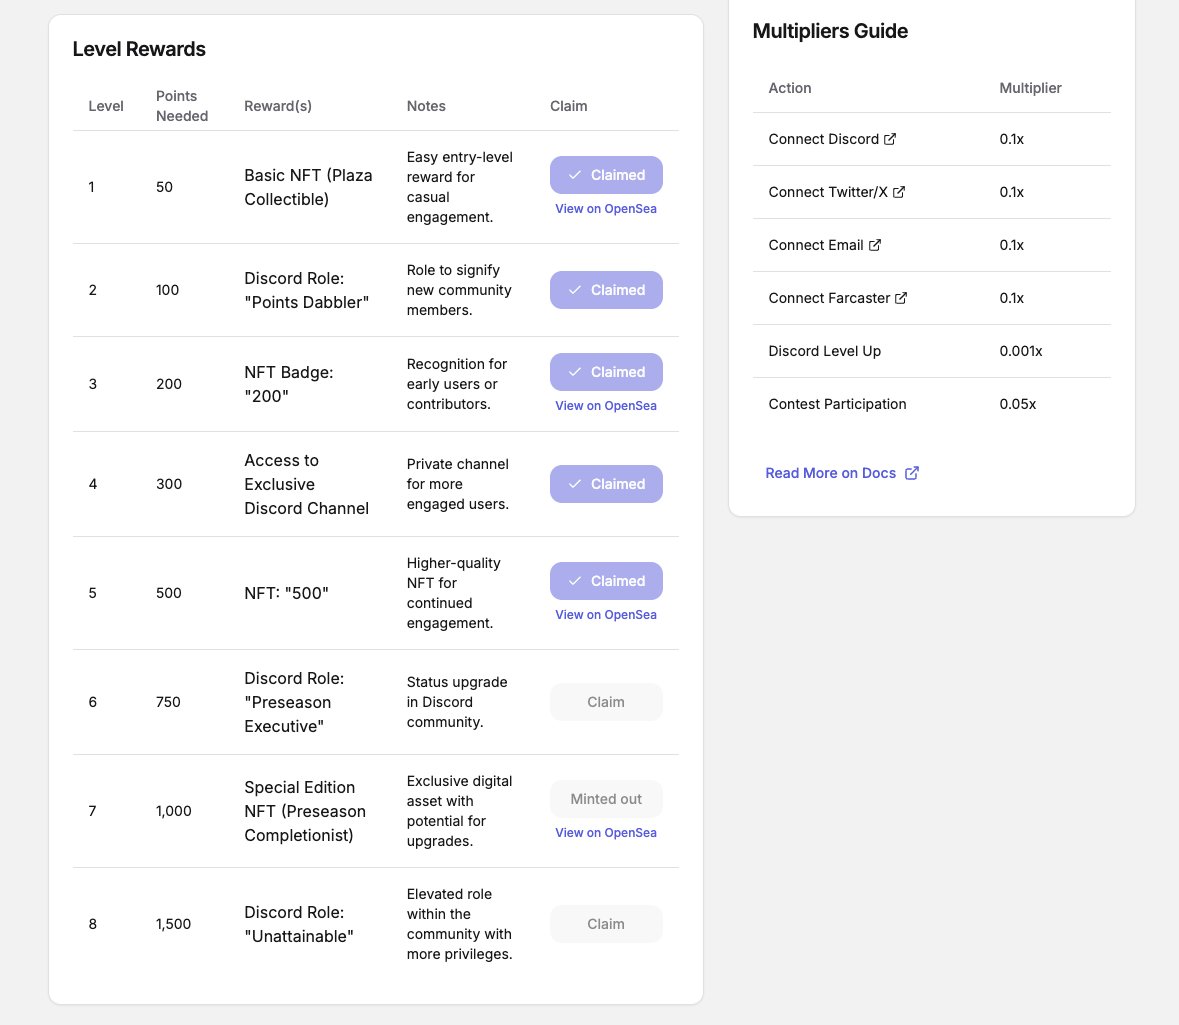The height and width of the screenshot is (1025, 1179).
Task: Claim the Level 8 Unattainable Discord role
Action: point(606,923)
